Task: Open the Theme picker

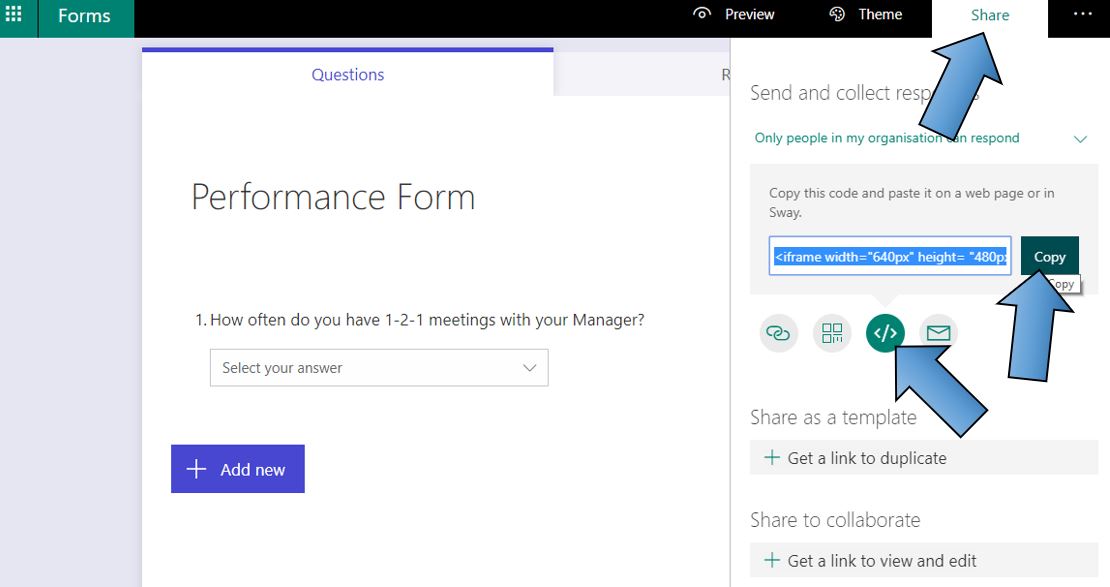Action: click(865, 14)
